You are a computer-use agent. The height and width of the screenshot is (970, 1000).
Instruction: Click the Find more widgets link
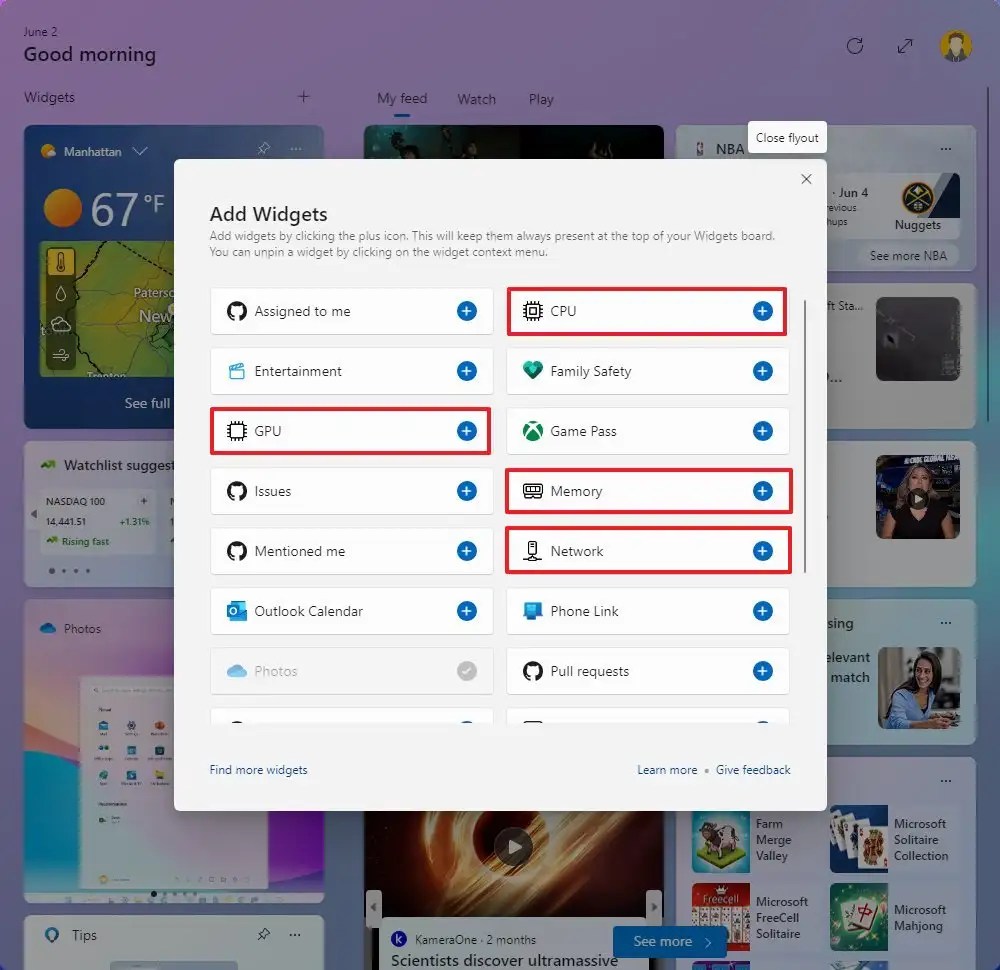click(x=258, y=770)
